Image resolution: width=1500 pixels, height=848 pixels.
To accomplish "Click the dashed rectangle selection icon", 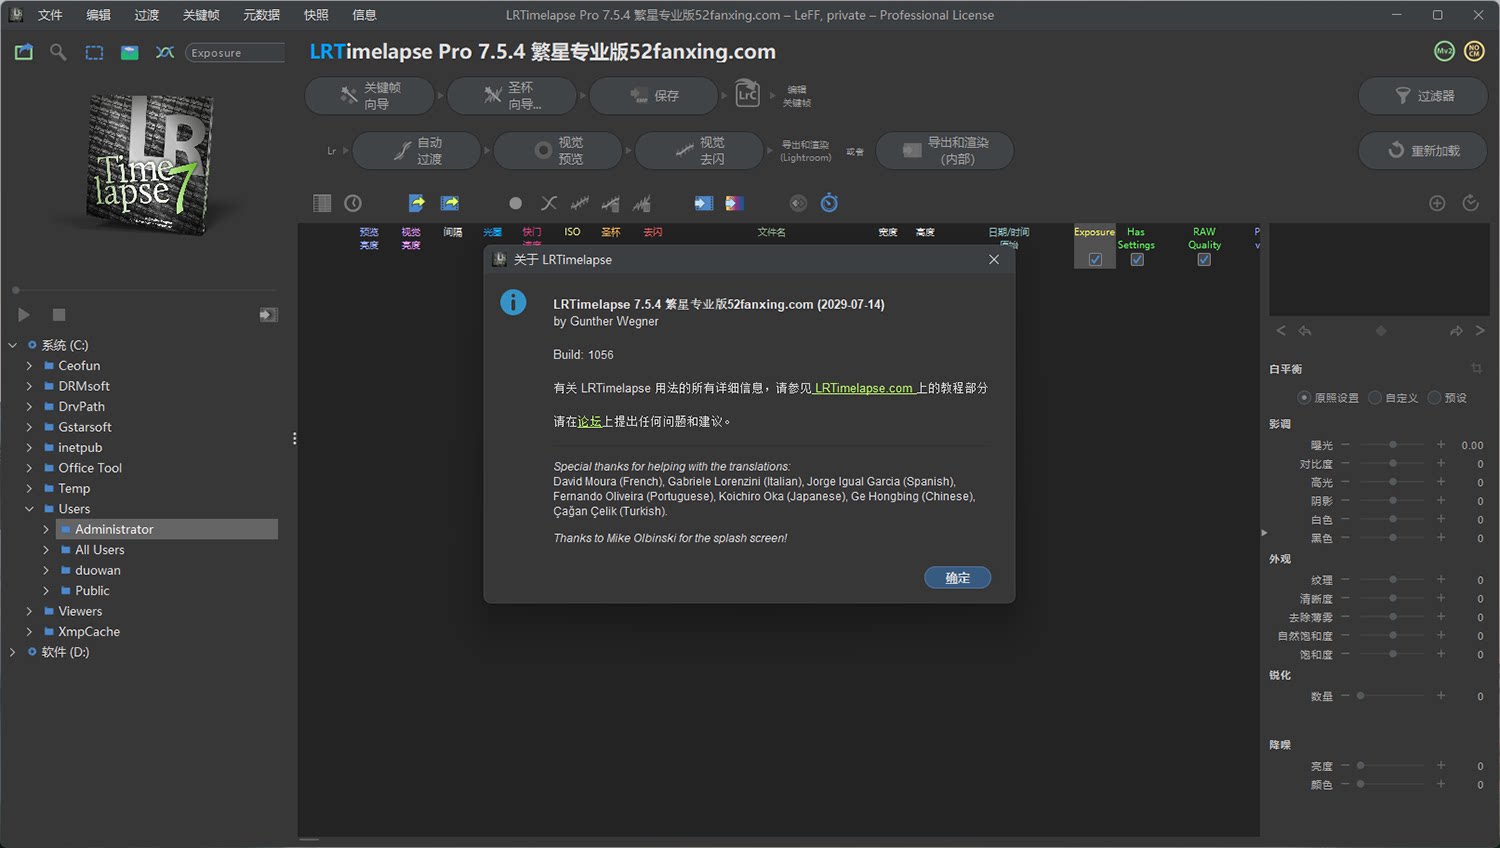I will tap(94, 53).
